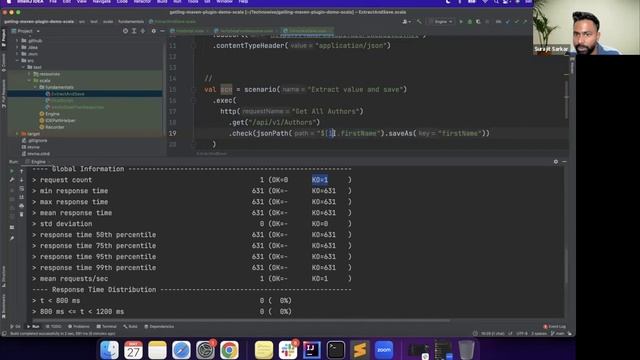The height and width of the screenshot is (360, 640).
Task: Click the down-arrow in Run panel toolbar
Action: click(22, 180)
